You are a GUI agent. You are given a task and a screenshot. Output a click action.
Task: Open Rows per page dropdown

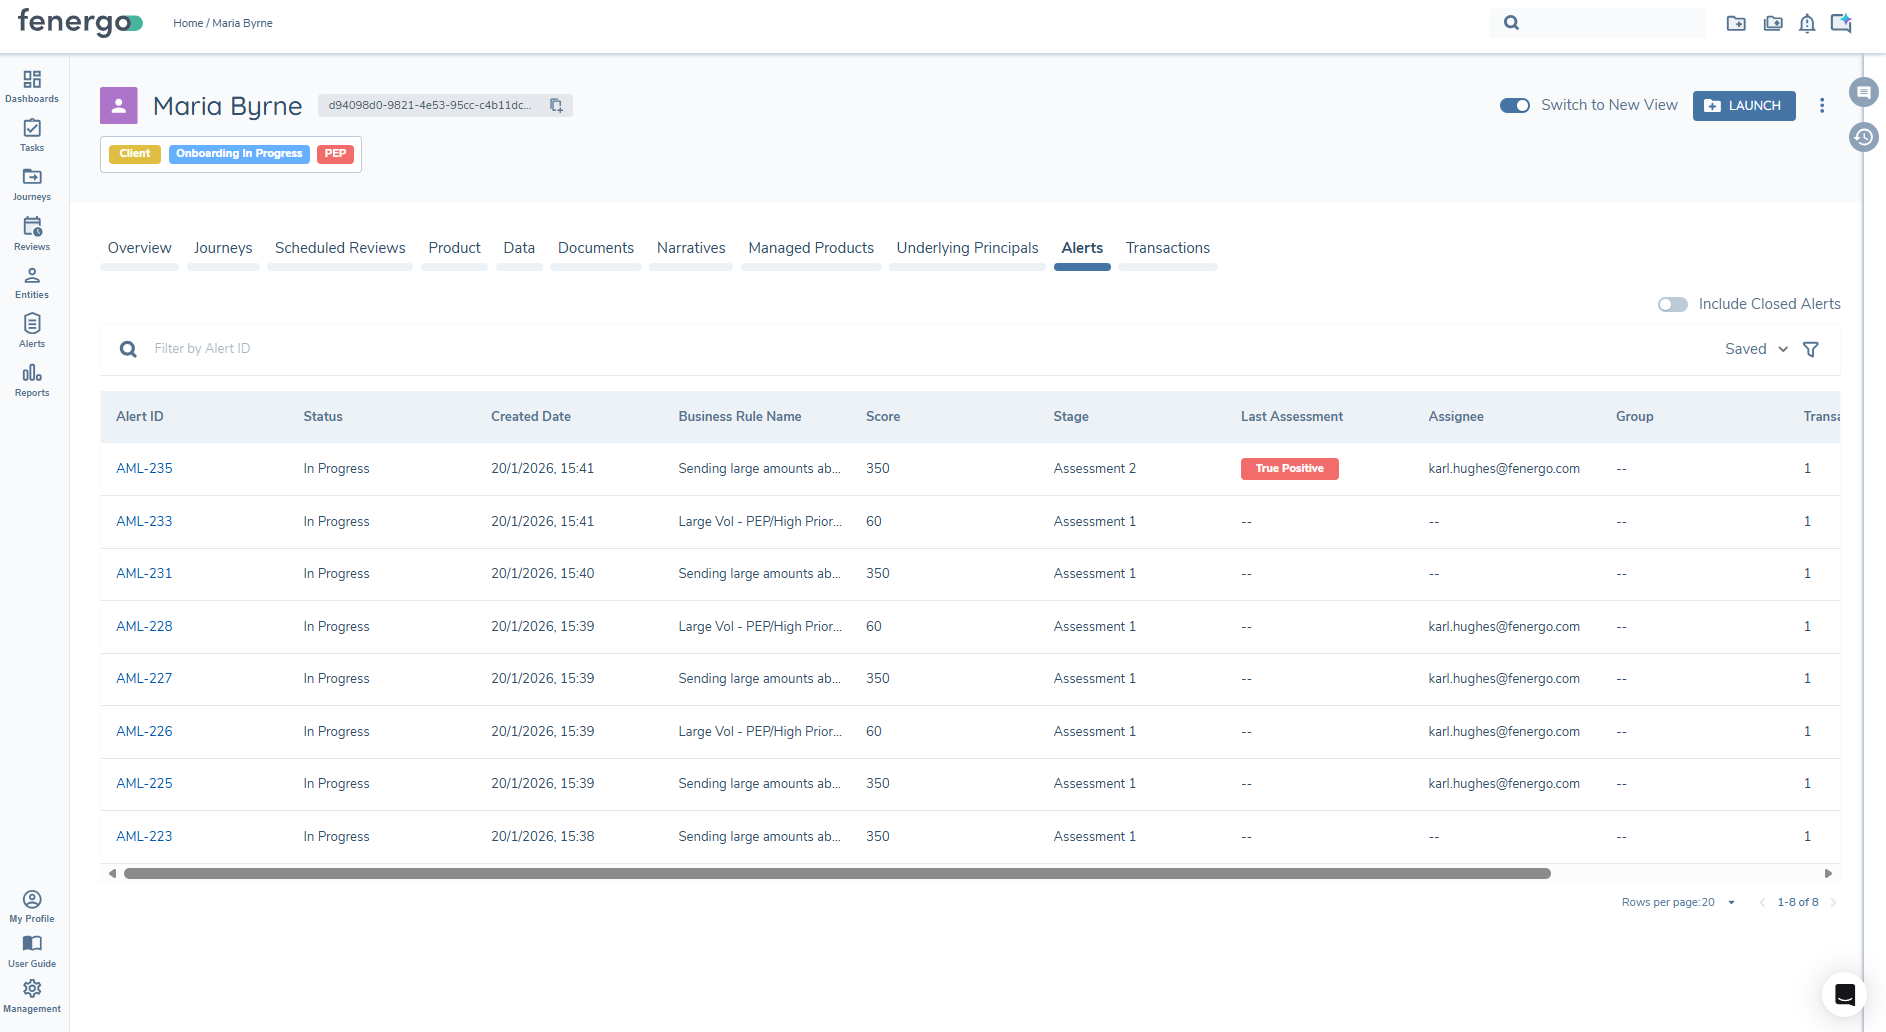point(1730,902)
